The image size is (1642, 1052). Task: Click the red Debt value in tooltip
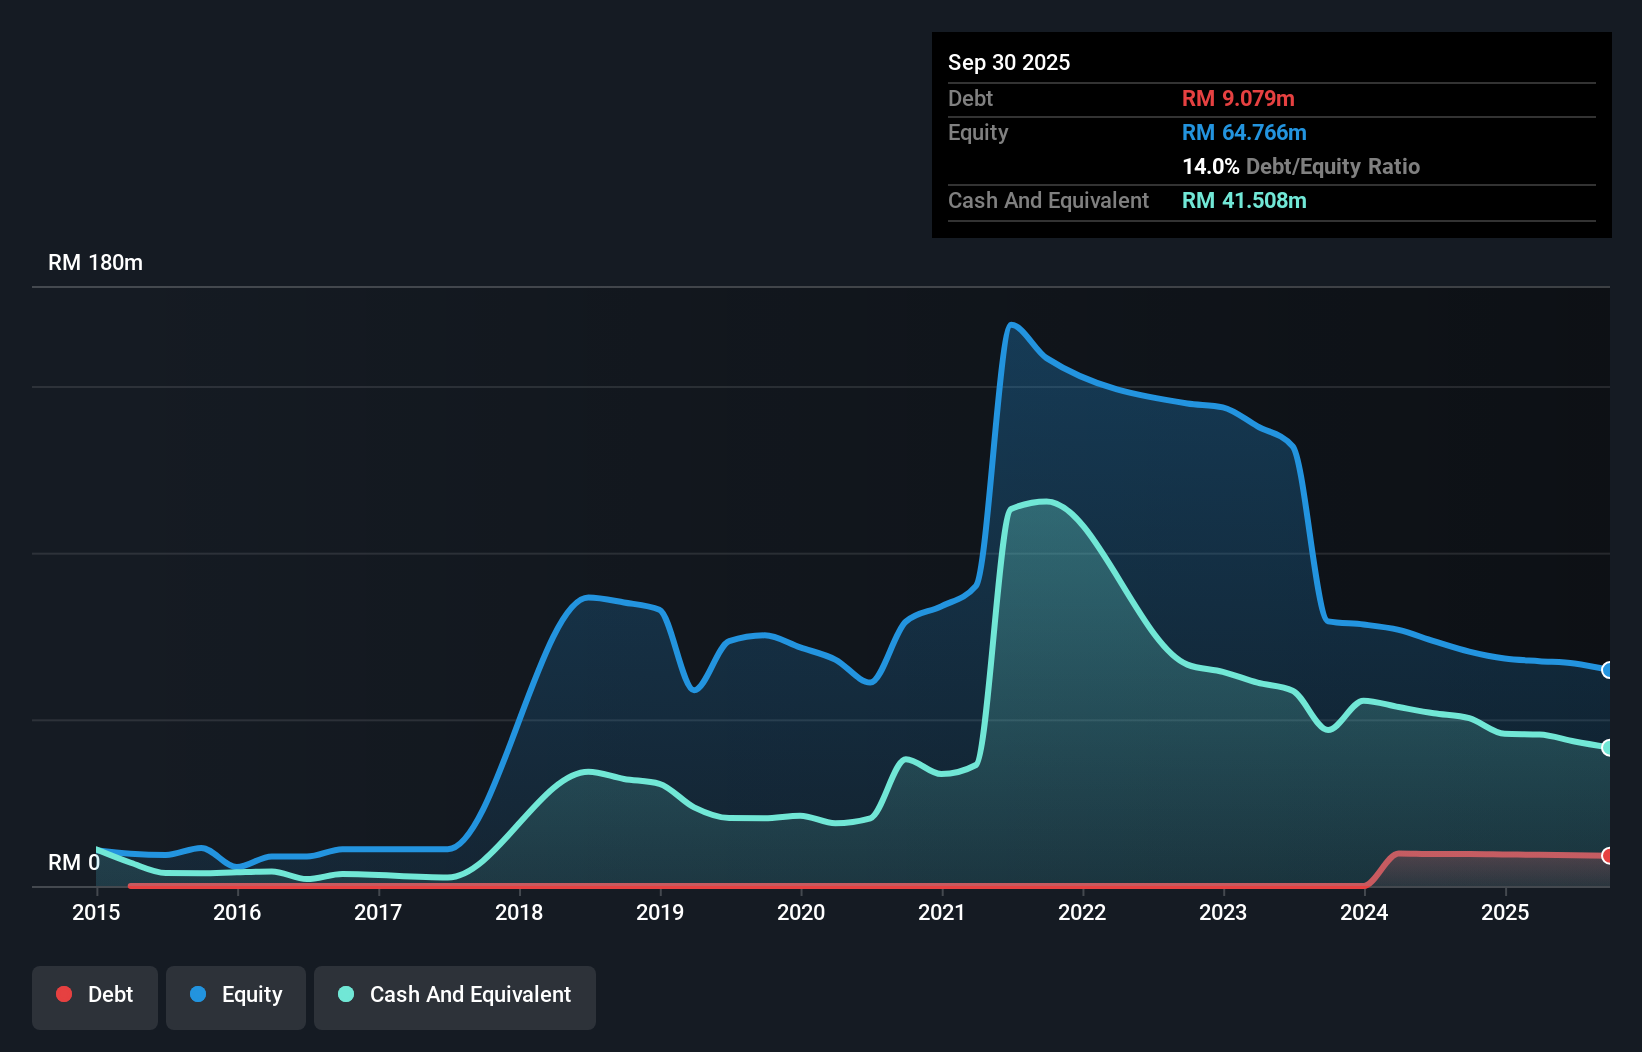click(x=1238, y=98)
